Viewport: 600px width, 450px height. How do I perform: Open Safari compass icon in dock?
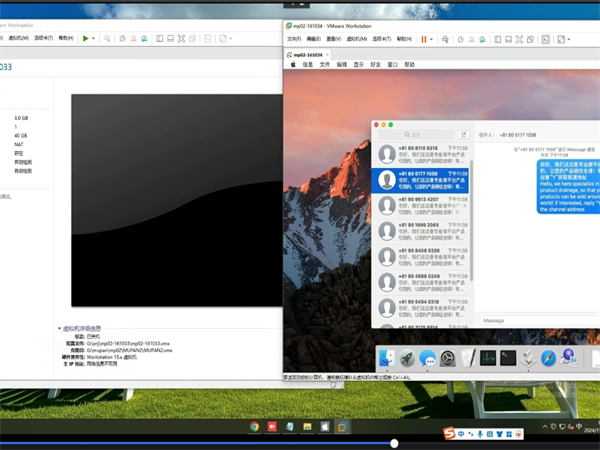point(548,358)
